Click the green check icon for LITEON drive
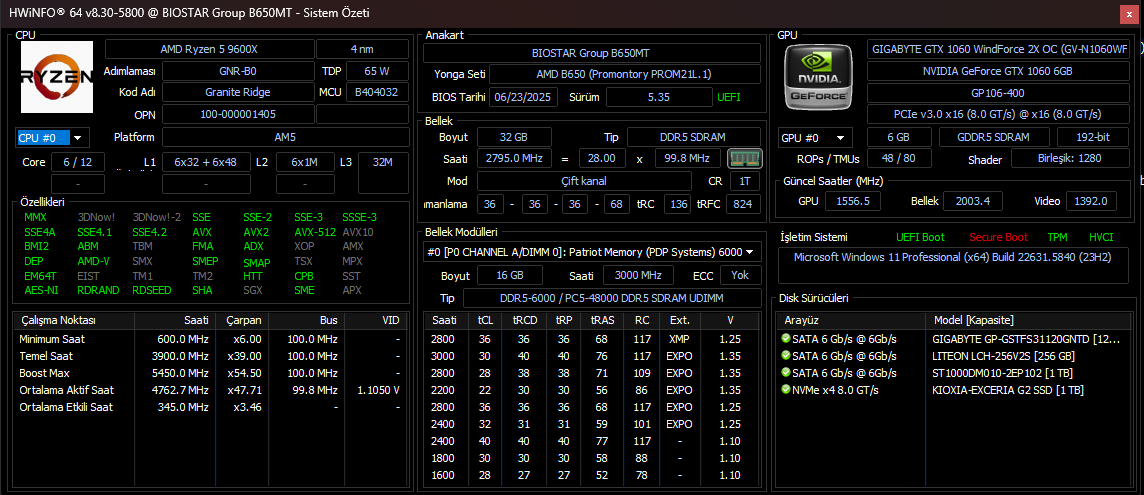Image resolution: width=1144 pixels, height=495 pixels. [785, 356]
